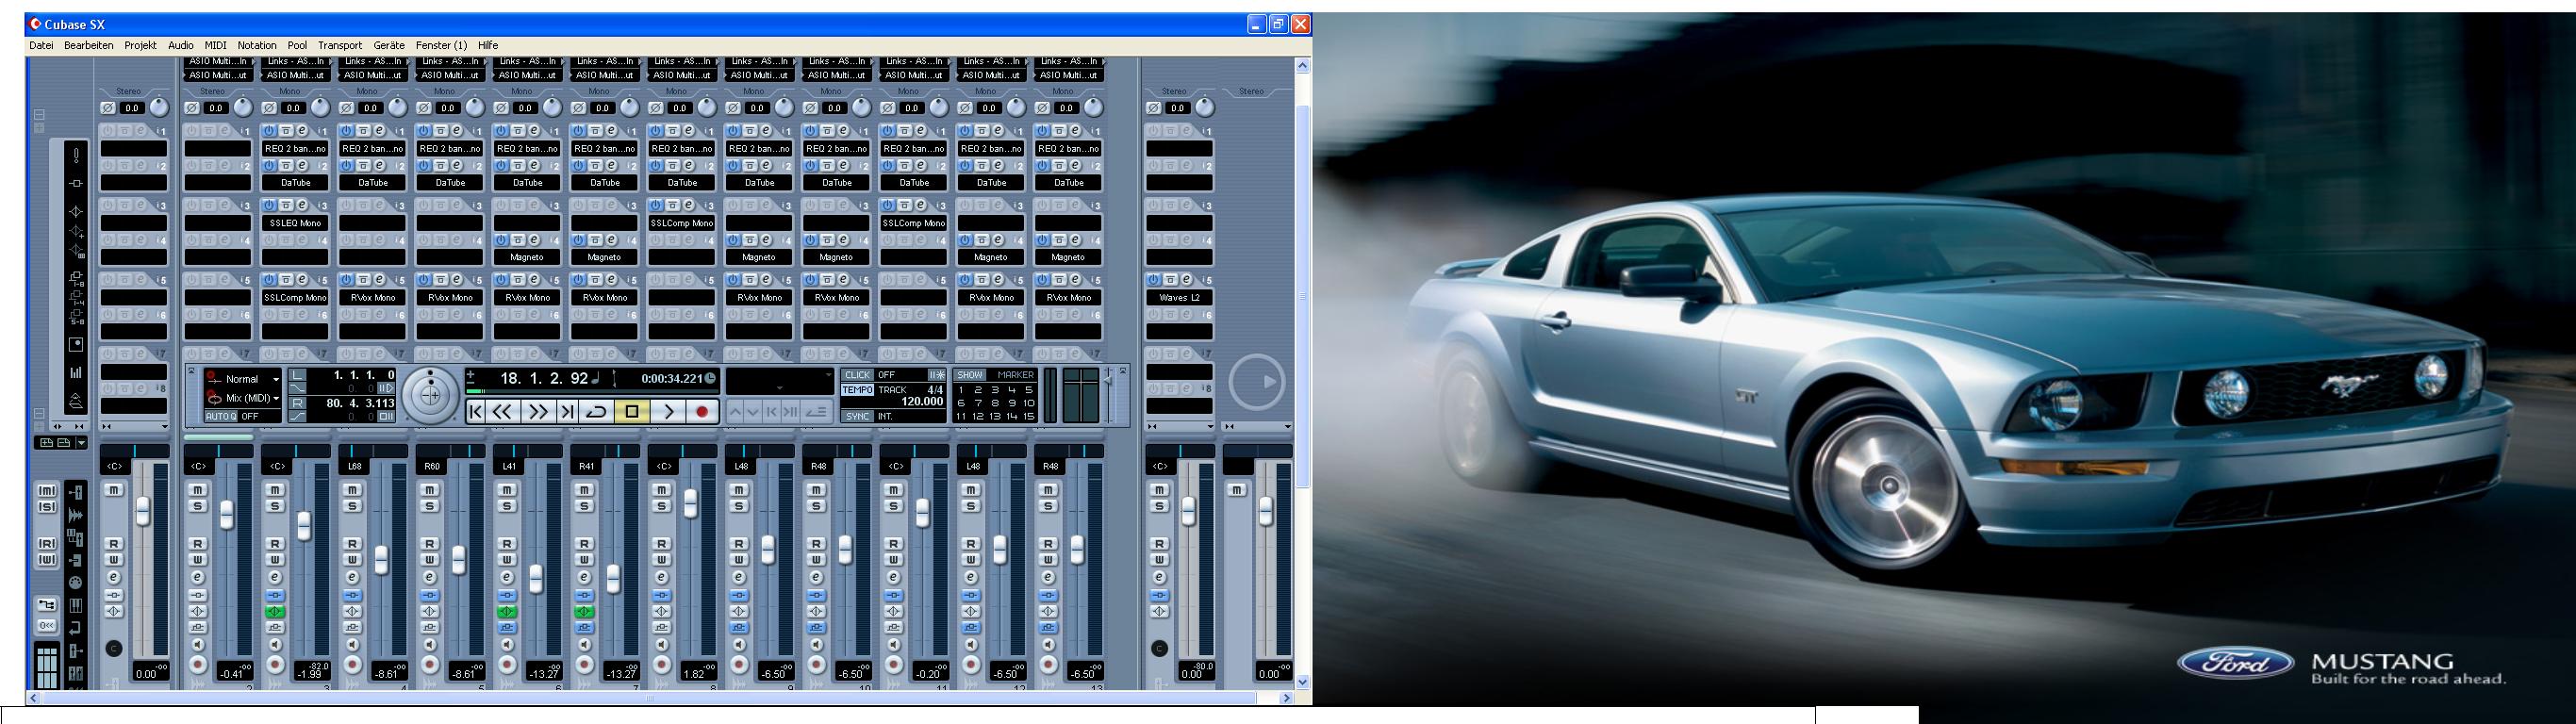Open the Mix (MIDI) cycle record dropdown
The image size is (2576, 724).
pos(243,398)
